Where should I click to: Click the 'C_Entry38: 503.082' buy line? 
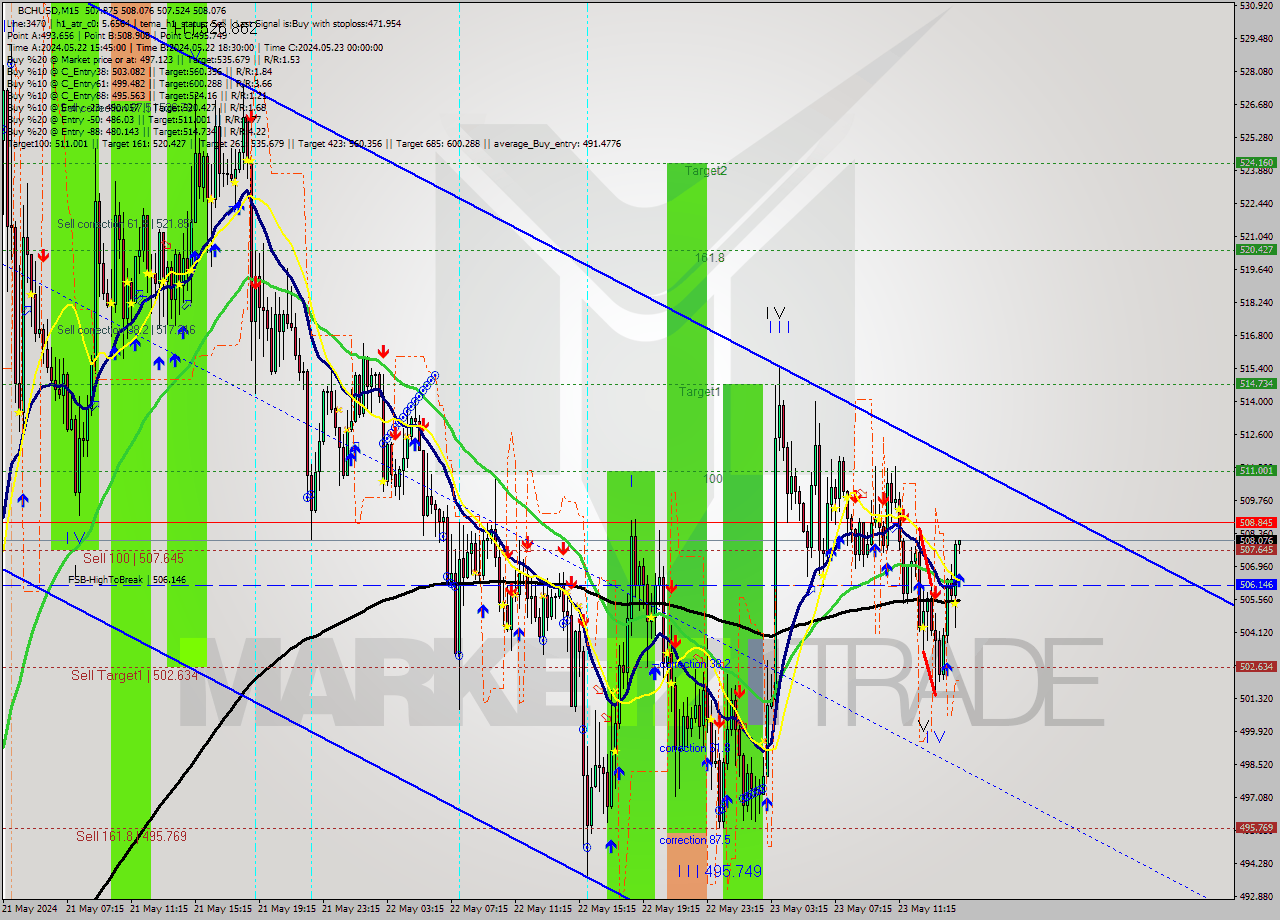point(140,71)
